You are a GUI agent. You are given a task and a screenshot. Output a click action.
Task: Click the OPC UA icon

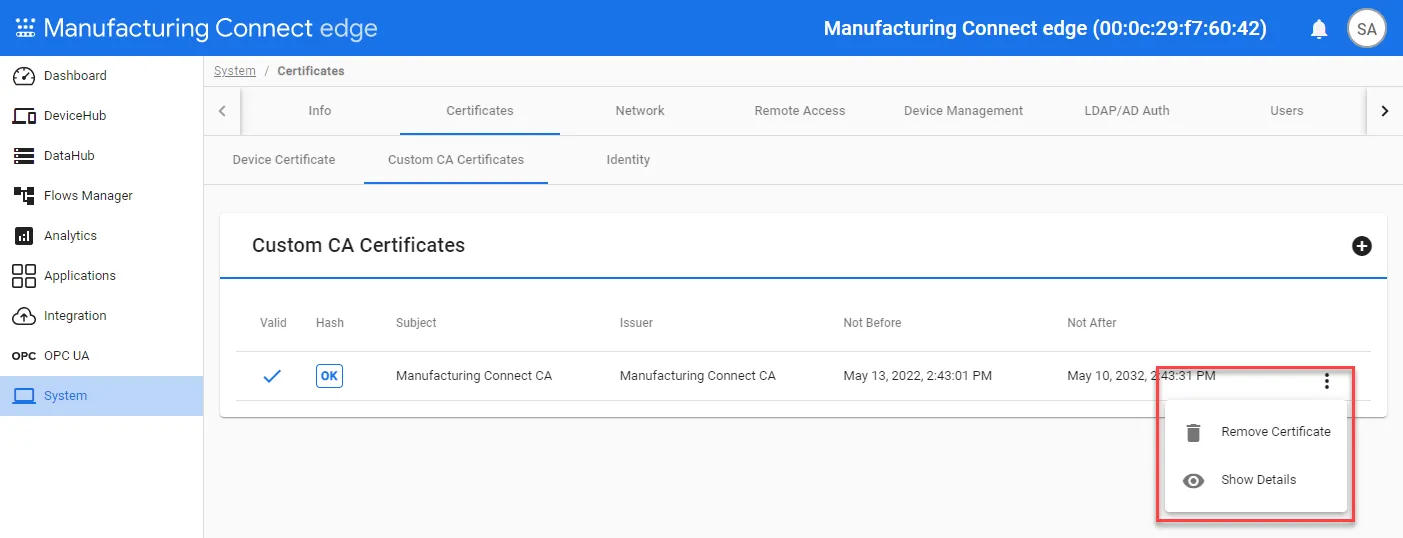click(x=24, y=356)
